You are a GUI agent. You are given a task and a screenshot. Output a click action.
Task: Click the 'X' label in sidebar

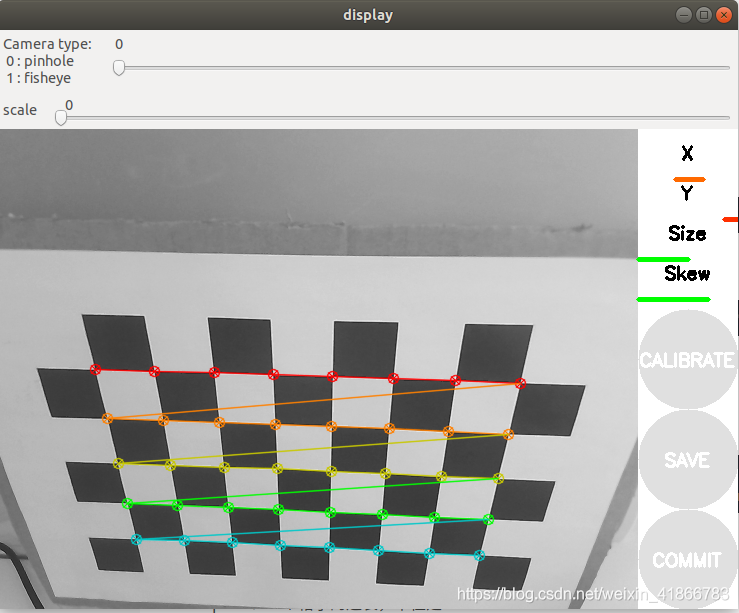click(687, 153)
